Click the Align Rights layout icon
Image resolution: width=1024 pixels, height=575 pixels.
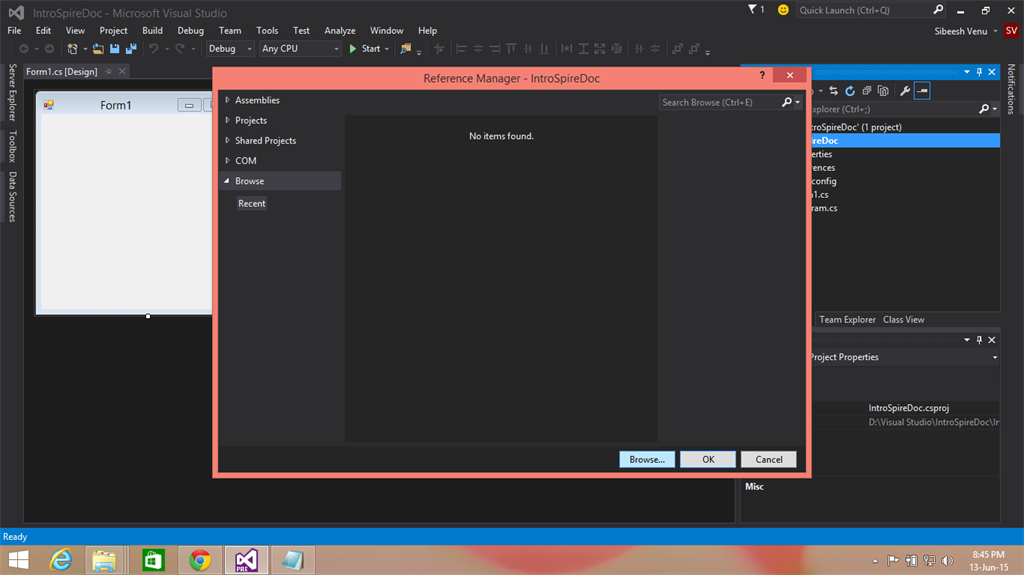(494, 48)
